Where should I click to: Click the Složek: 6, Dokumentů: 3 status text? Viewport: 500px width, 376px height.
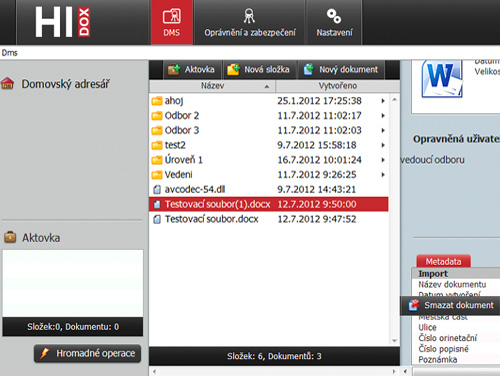point(274,356)
